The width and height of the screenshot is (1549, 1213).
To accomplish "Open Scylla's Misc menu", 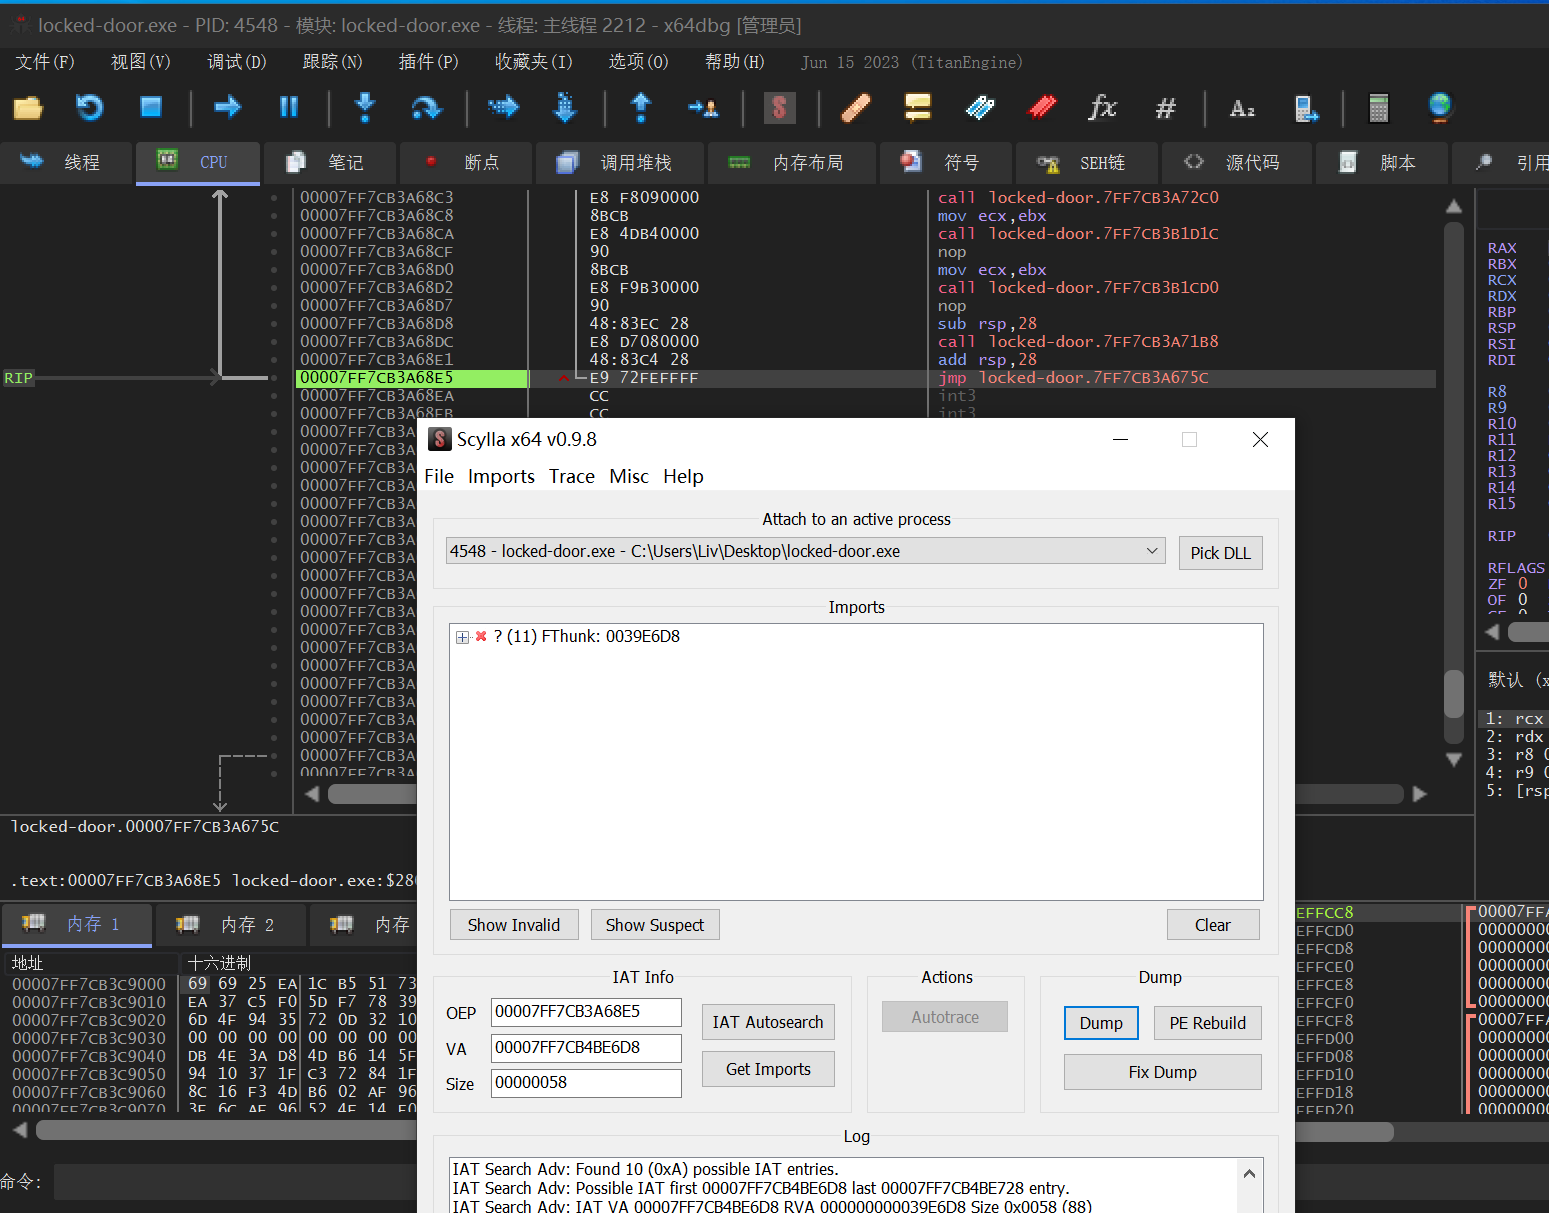I will (629, 476).
